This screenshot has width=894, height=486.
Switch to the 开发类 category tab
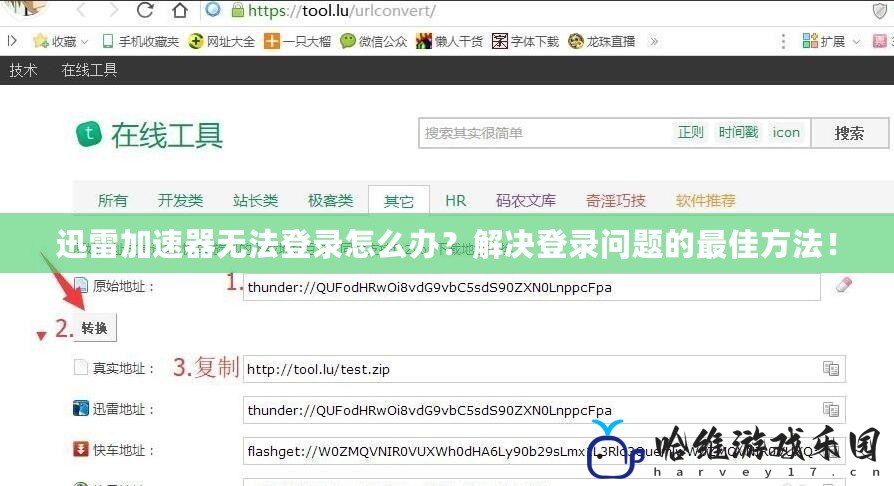pos(180,201)
